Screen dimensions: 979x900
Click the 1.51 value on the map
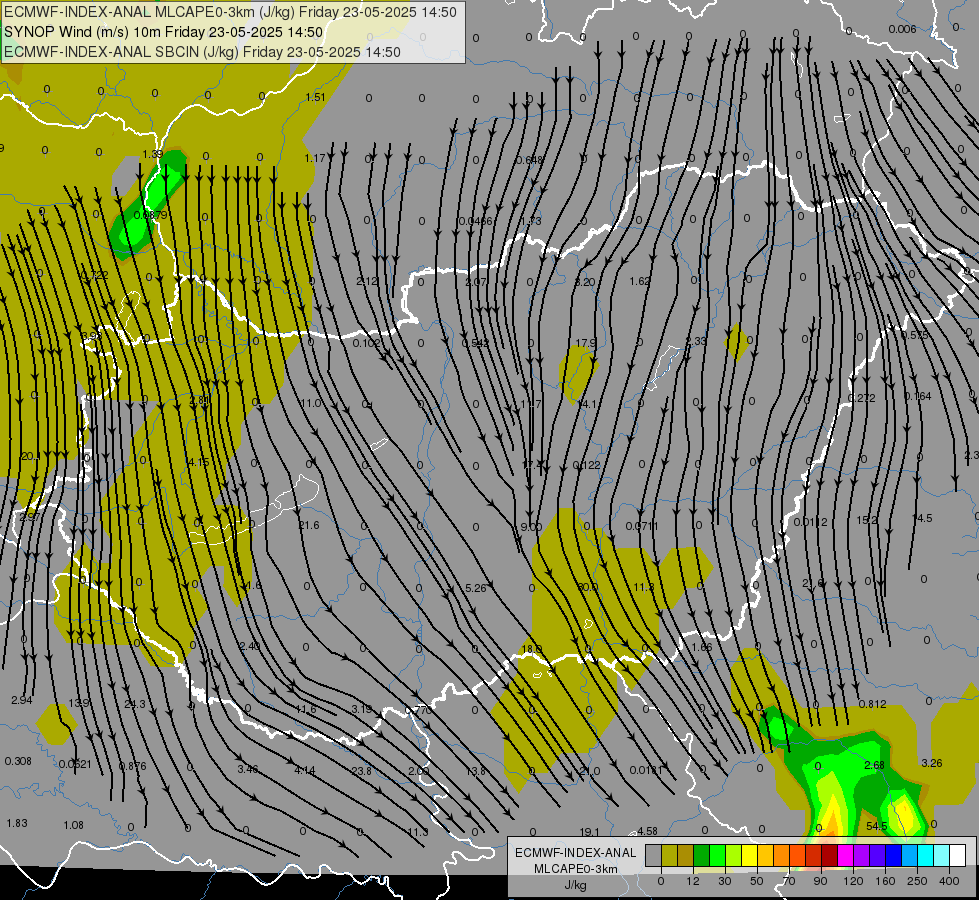tap(315, 97)
